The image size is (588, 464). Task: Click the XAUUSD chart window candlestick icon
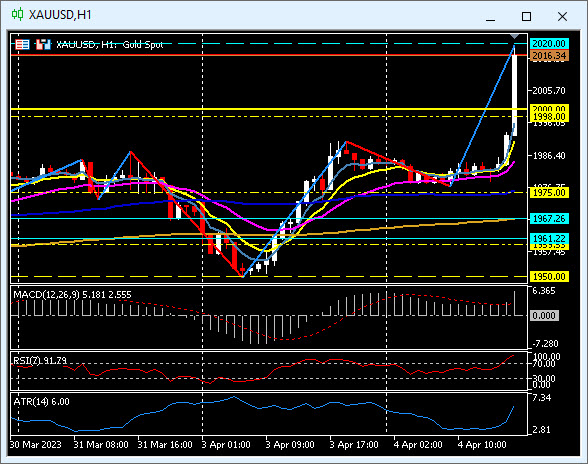coord(17,14)
